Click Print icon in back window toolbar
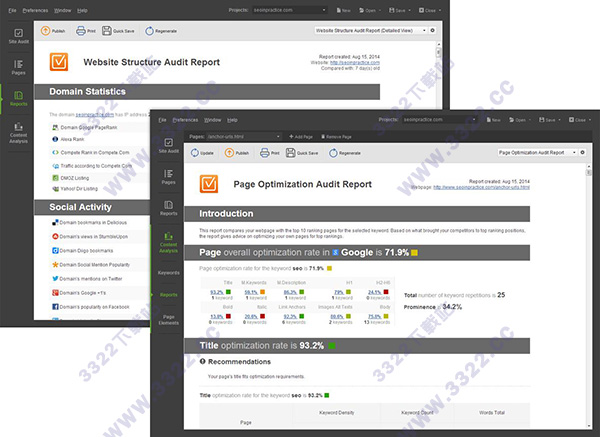600x437 pixels. [x=86, y=31]
